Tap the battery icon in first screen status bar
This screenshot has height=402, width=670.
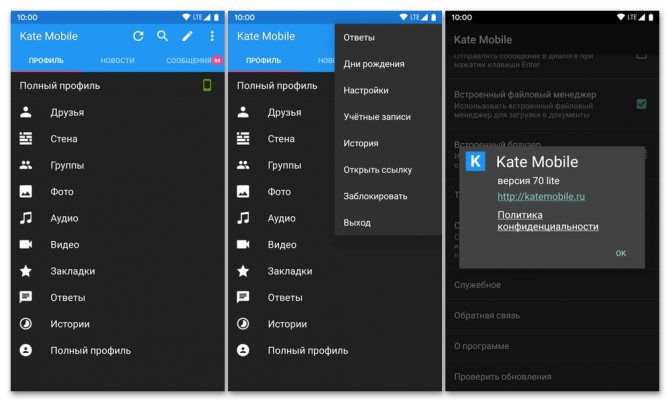(x=217, y=18)
